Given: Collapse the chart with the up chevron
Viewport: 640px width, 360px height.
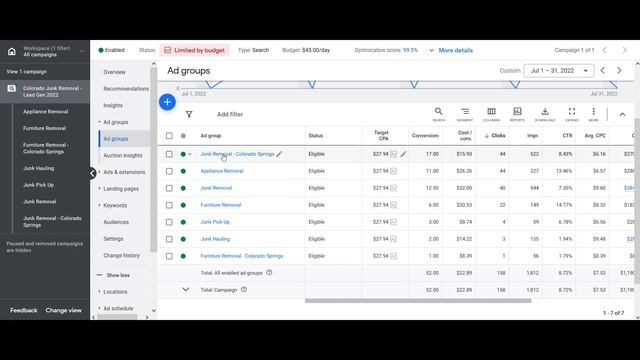Looking at the screenshot, I should (x=622, y=115).
